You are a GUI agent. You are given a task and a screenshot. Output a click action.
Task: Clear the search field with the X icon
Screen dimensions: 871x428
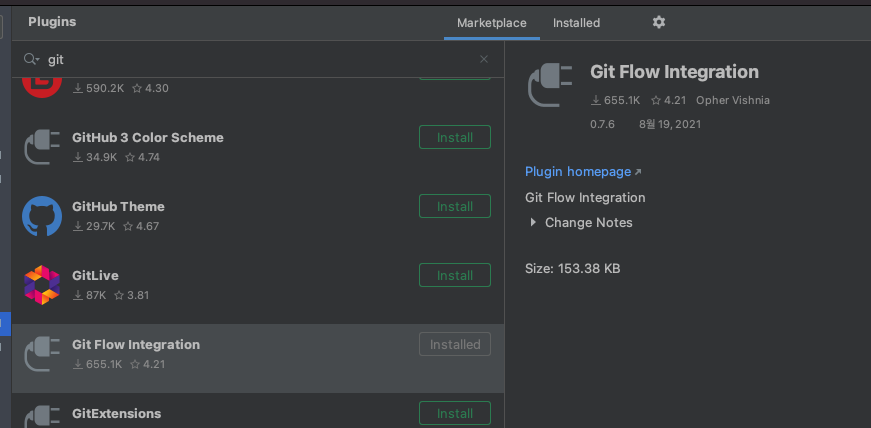point(484,59)
